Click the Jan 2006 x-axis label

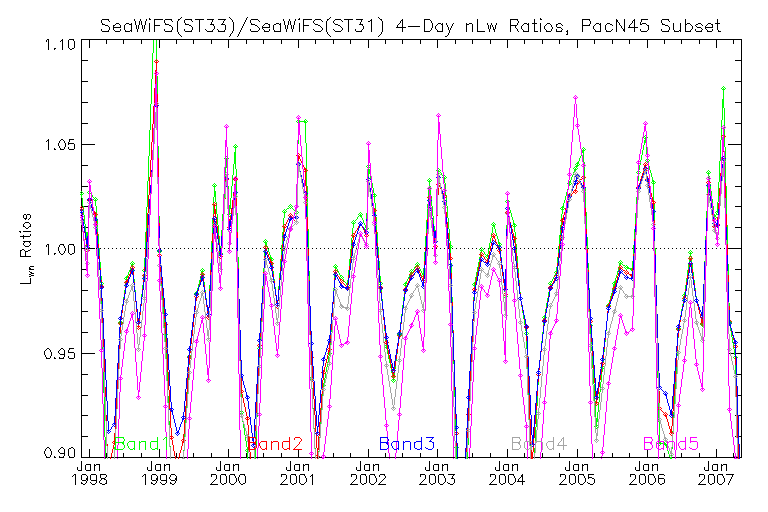[647, 473]
